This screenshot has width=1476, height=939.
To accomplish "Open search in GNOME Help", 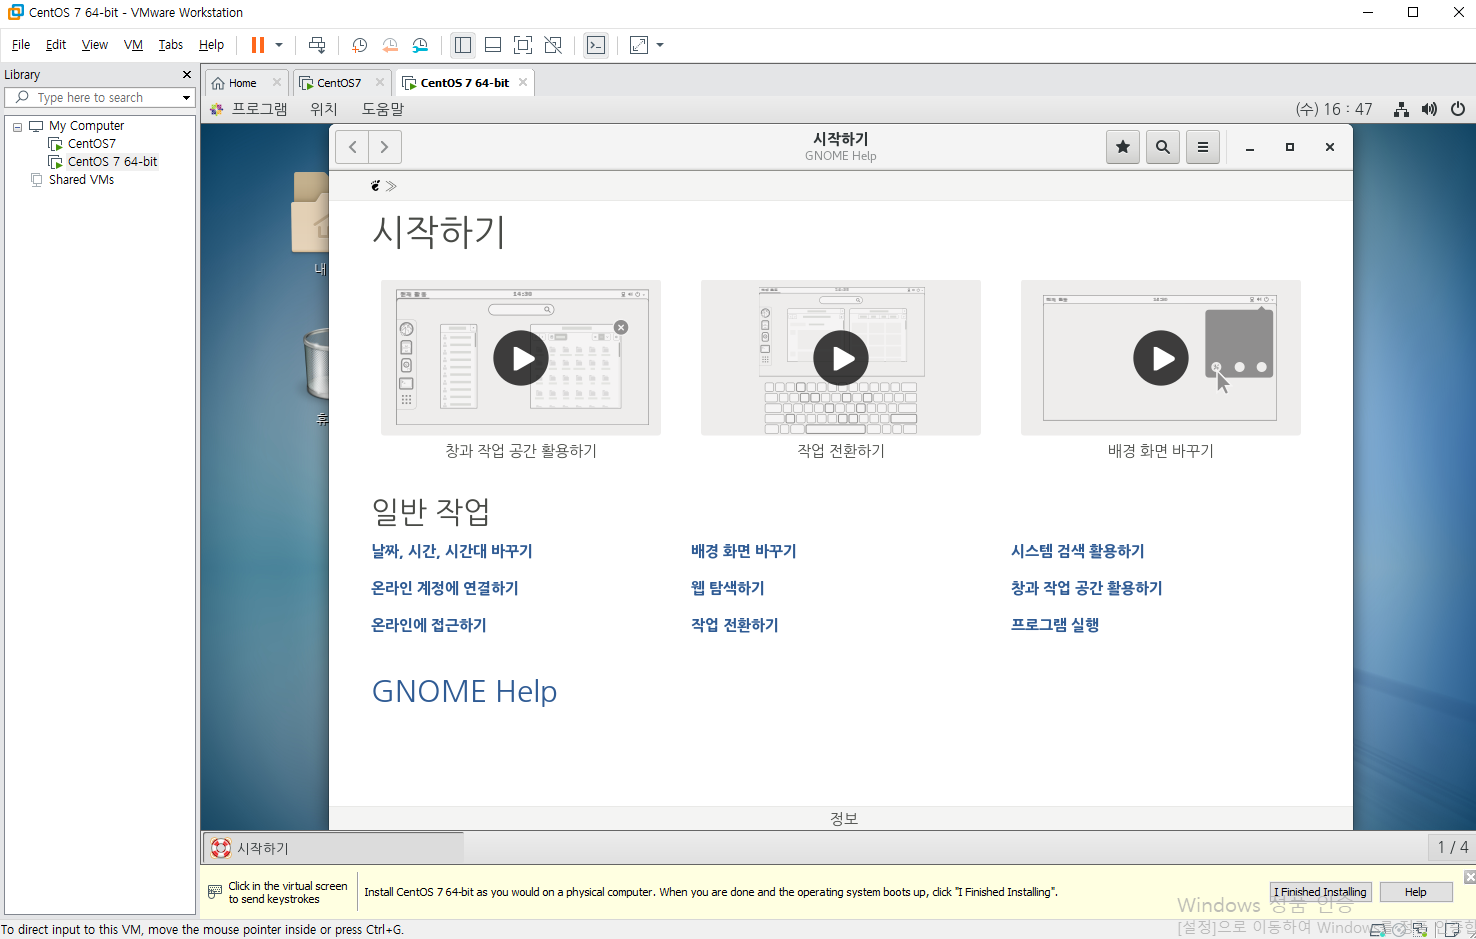I will coord(1163,147).
